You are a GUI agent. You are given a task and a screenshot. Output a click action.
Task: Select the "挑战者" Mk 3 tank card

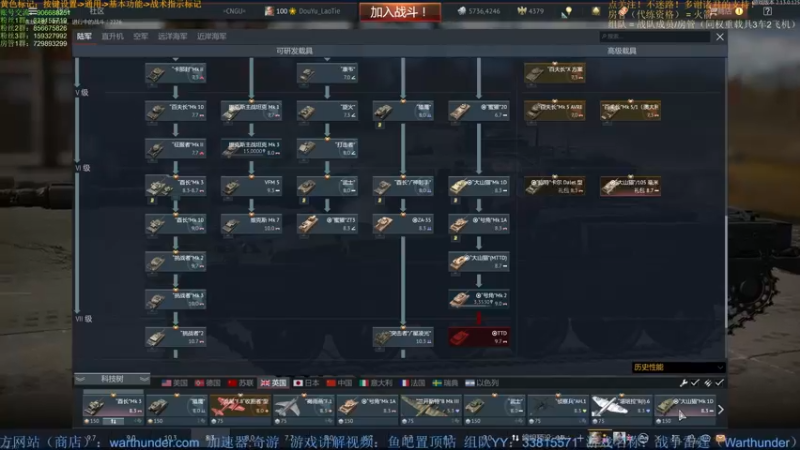click(176, 299)
